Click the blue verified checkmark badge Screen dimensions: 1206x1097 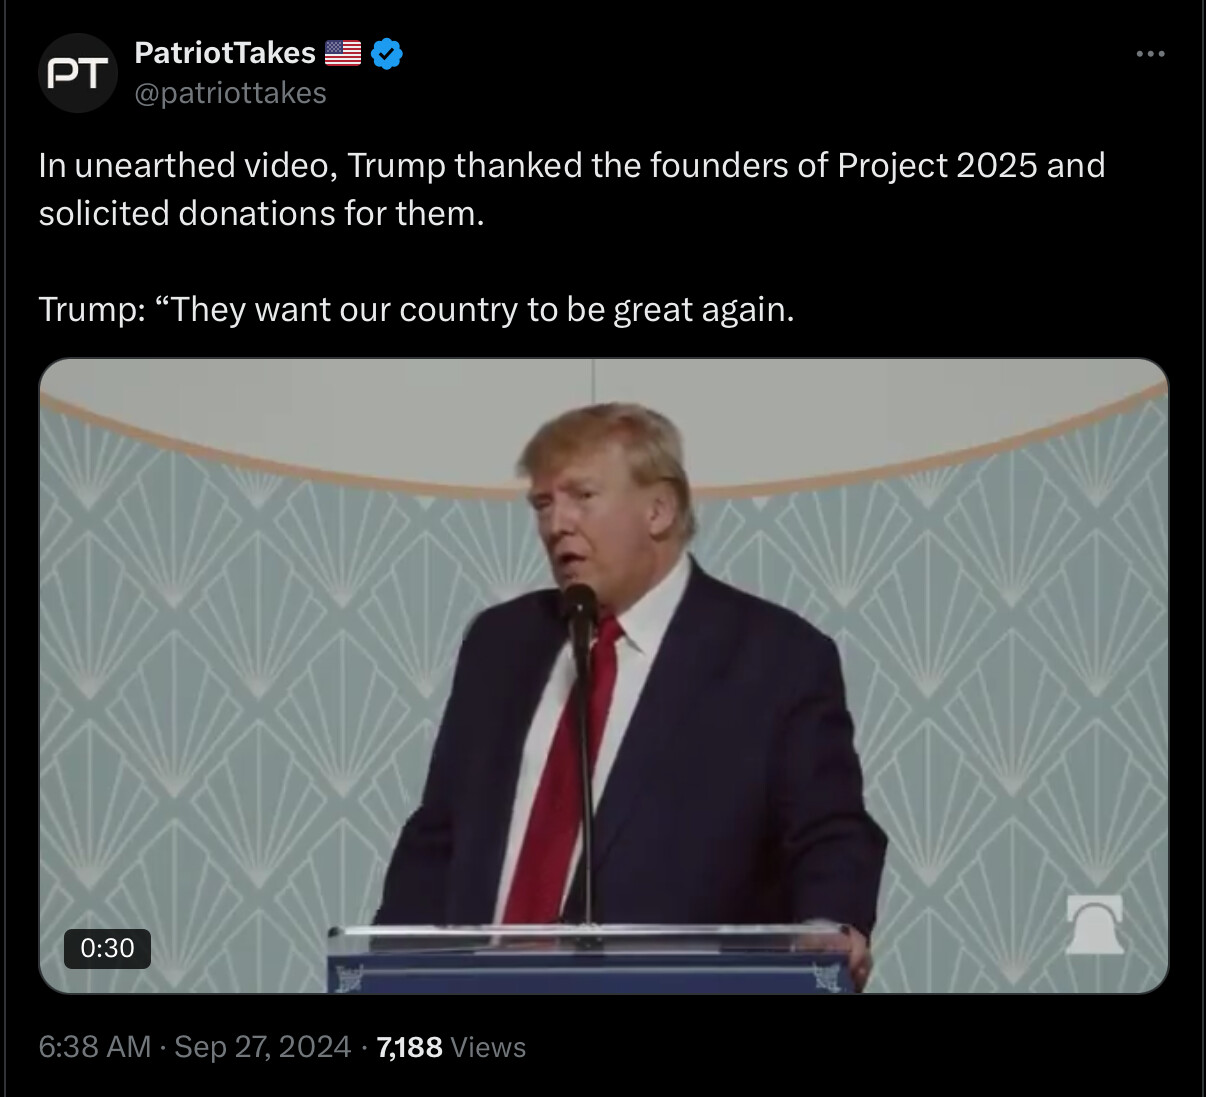387,53
